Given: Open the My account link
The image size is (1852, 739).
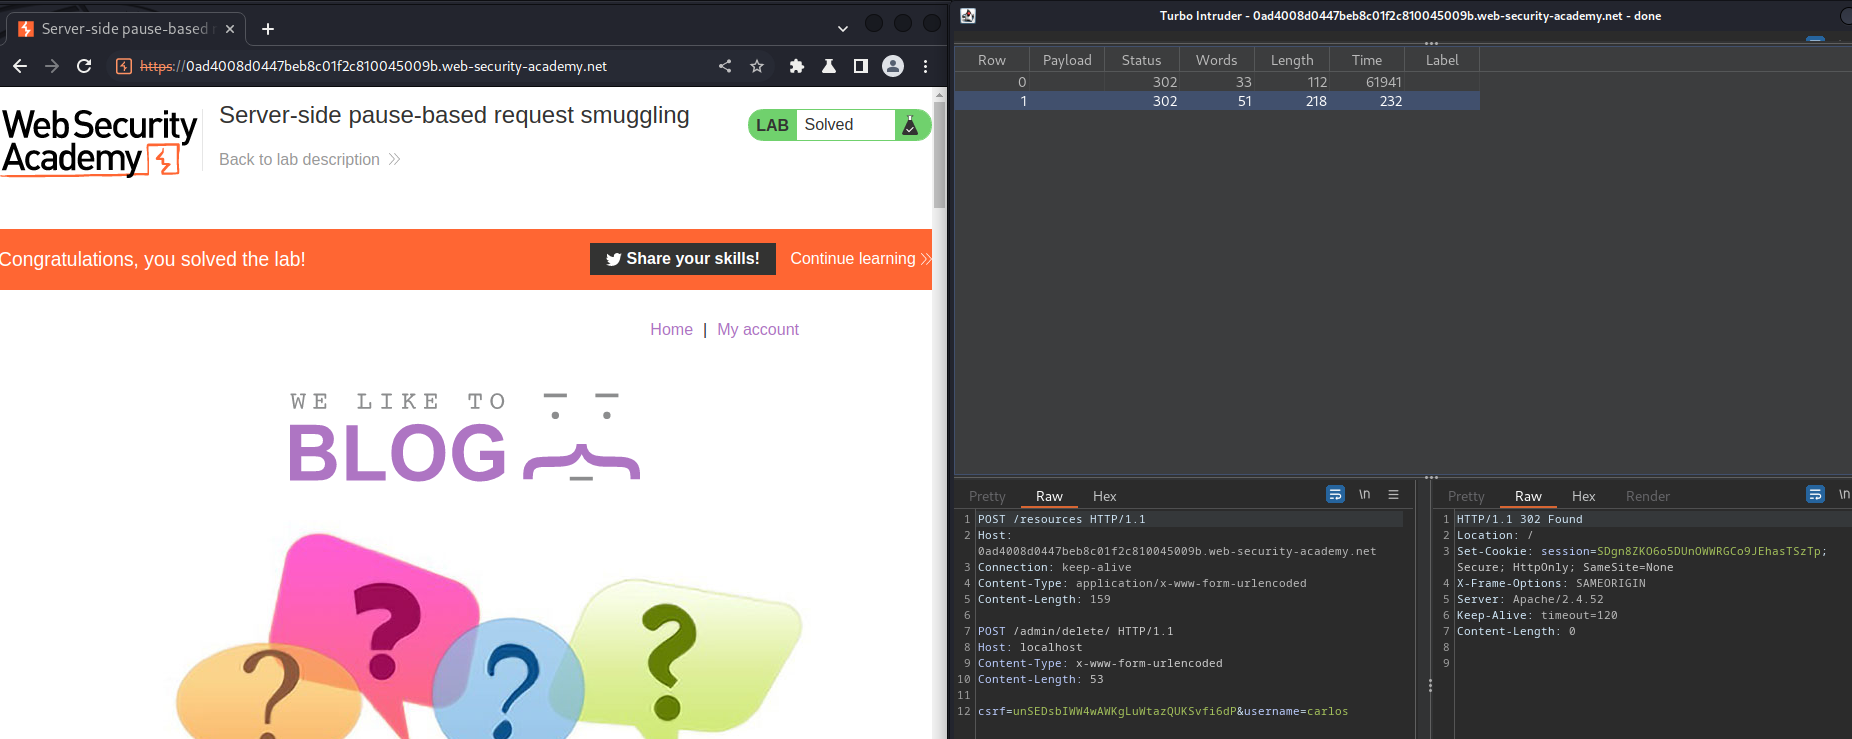Looking at the screenshot, I should click(x=758, y=329).
